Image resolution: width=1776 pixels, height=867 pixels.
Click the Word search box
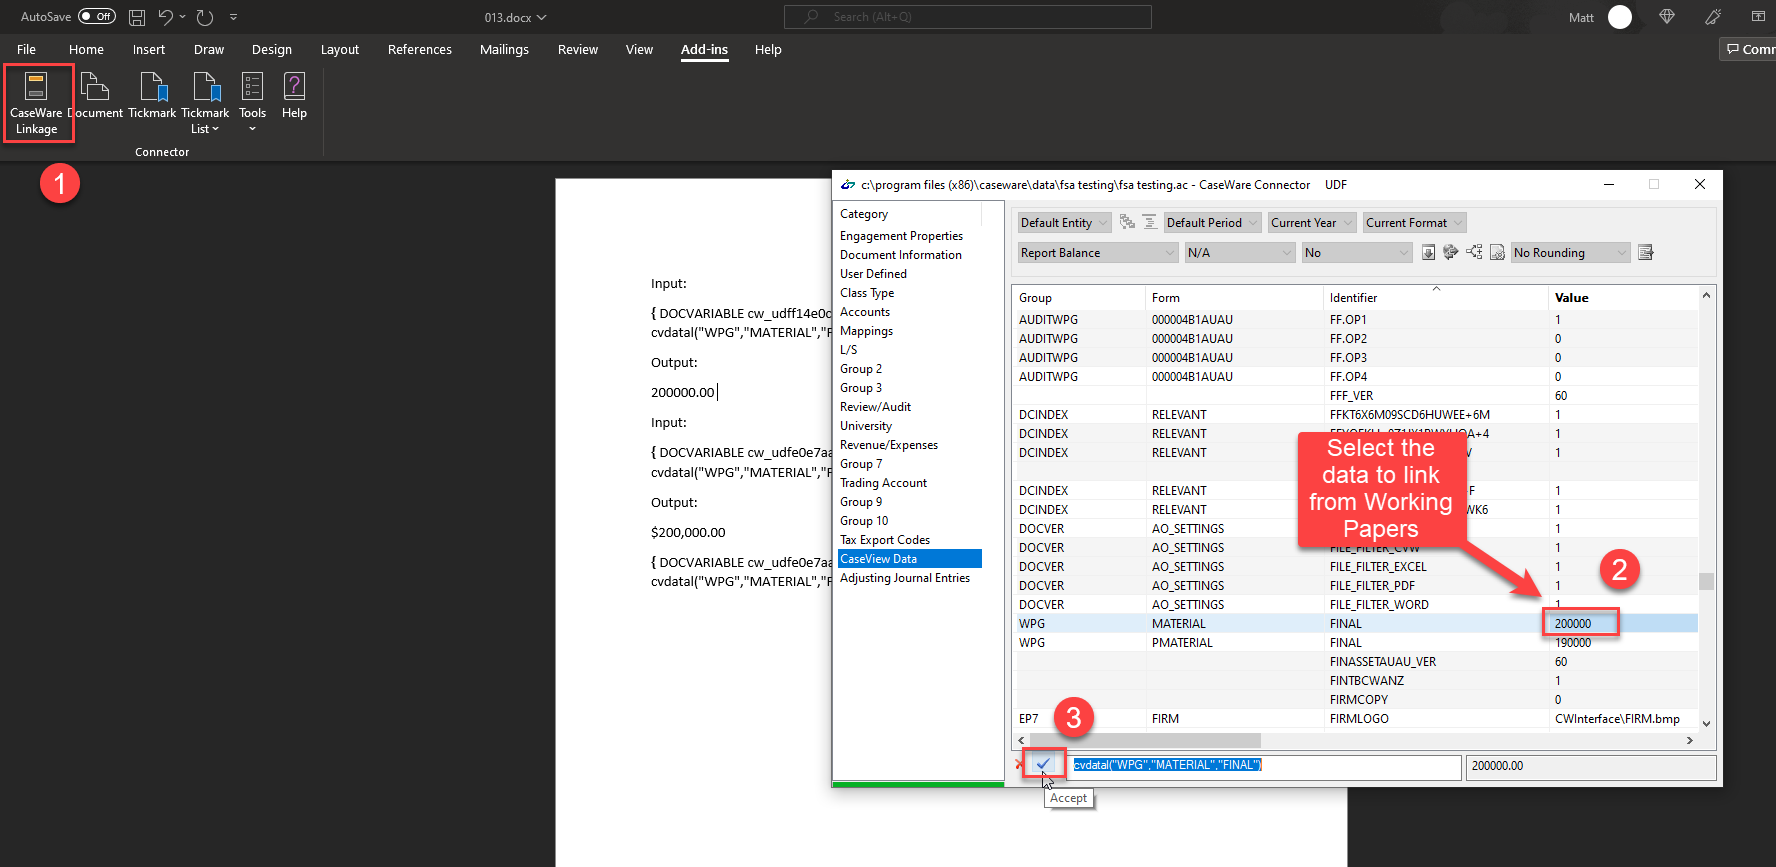pos(968,17)
